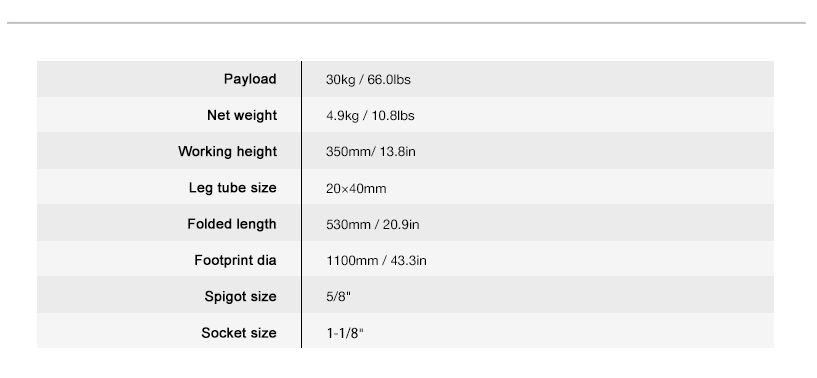
Task: Click the empty area of the Socket size row
Action: pos(568,331)
